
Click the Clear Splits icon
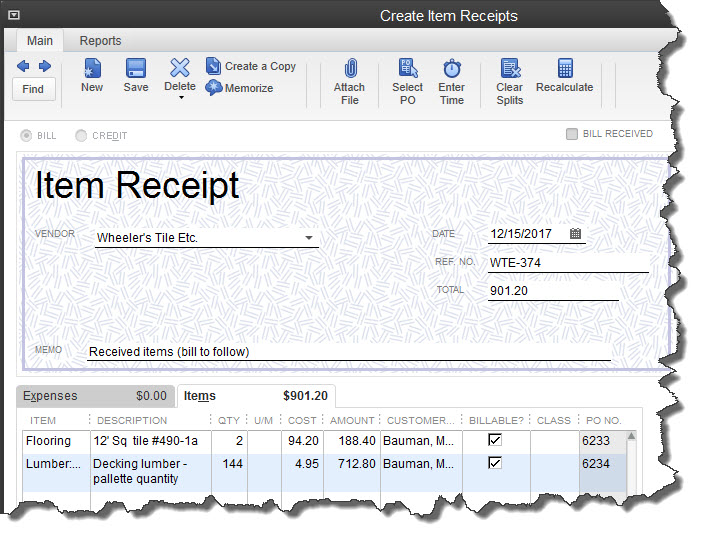tap(510, 68)
